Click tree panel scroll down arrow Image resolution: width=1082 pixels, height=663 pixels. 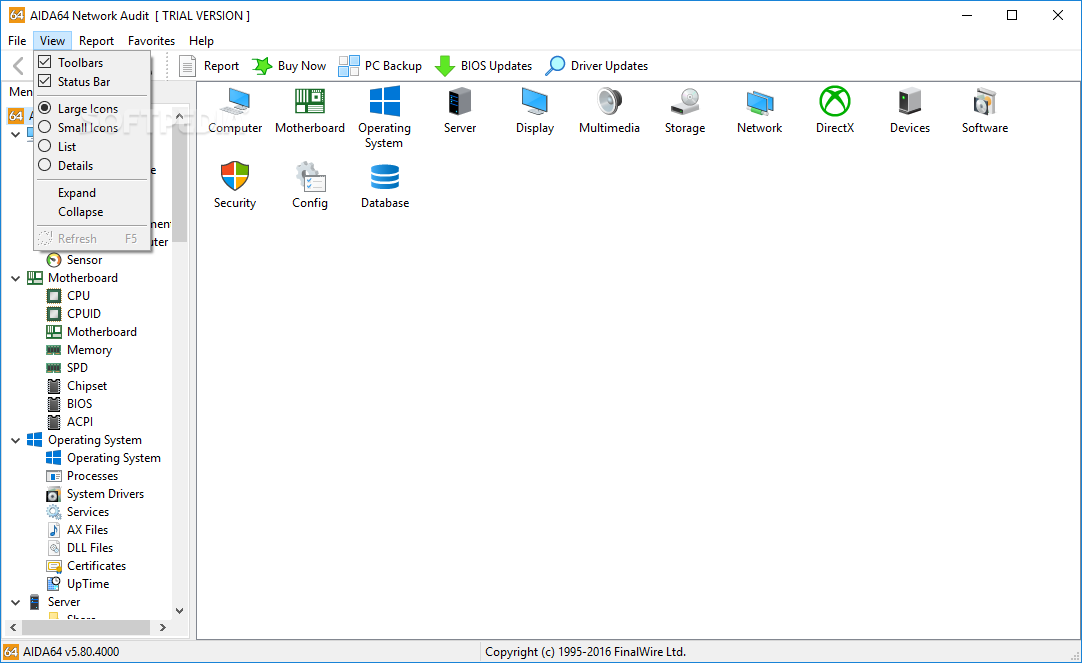tap(179, 611)
